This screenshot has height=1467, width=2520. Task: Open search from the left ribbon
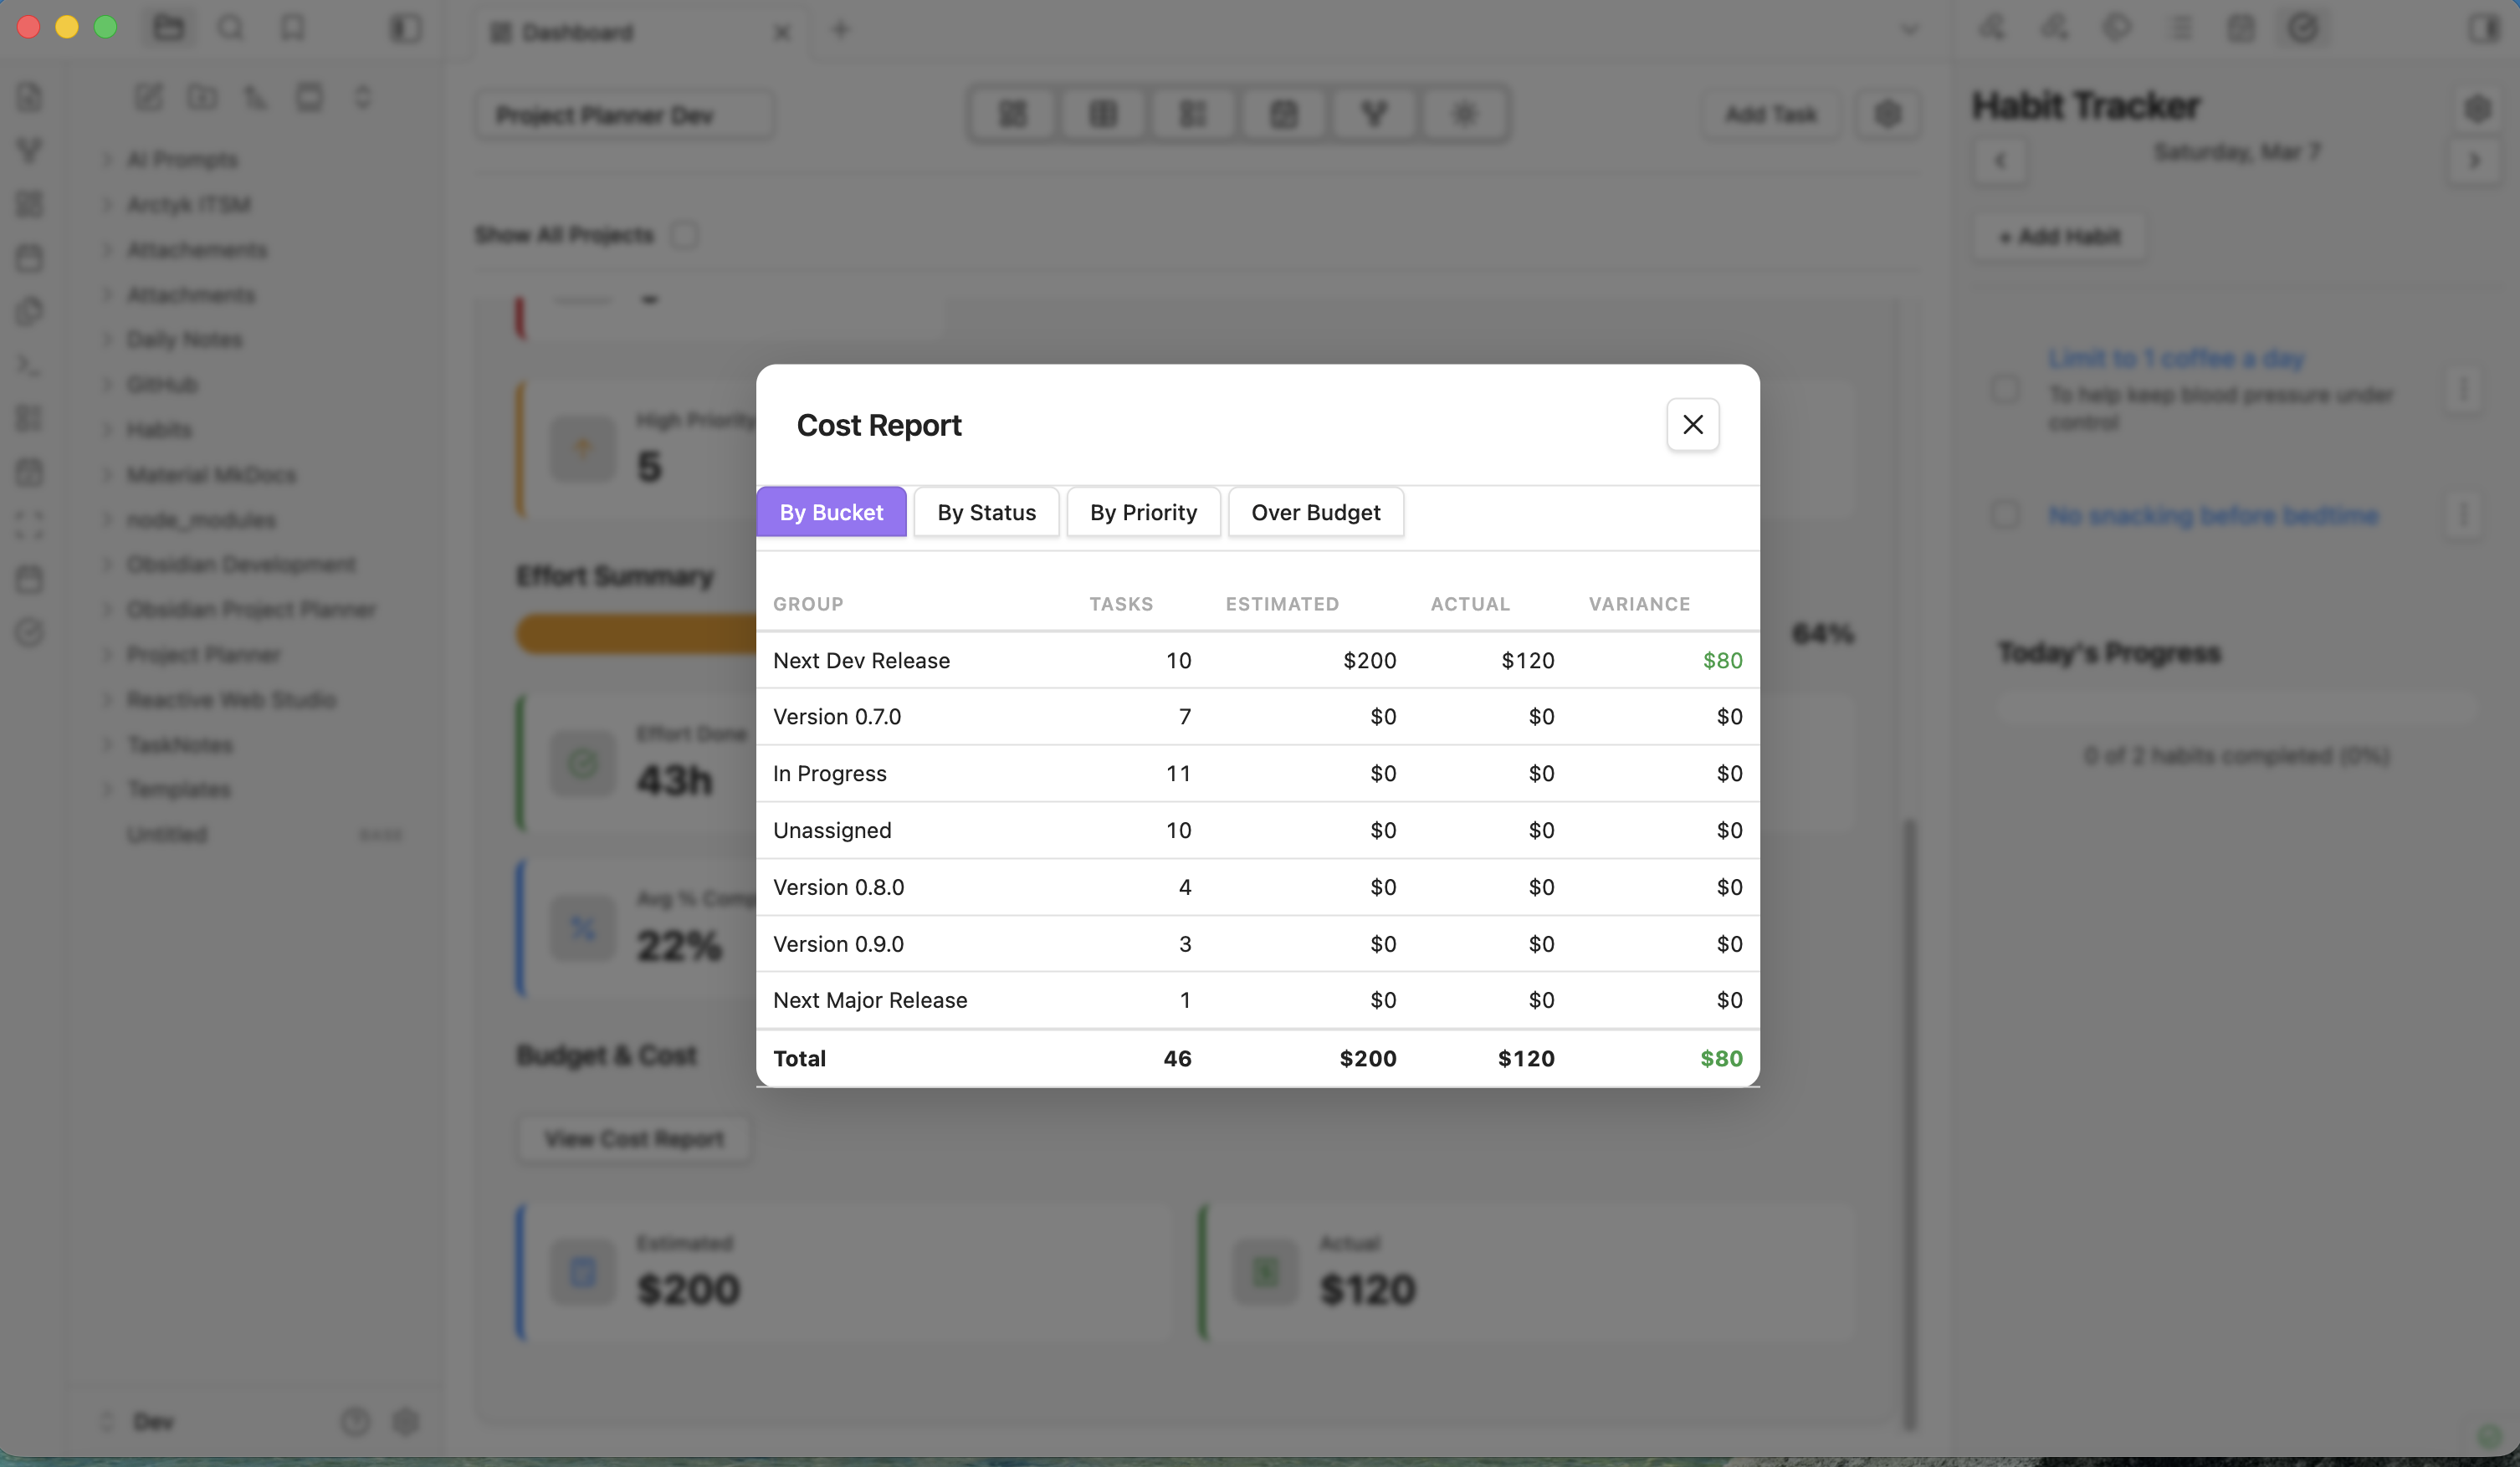click(x=229, y=27)
